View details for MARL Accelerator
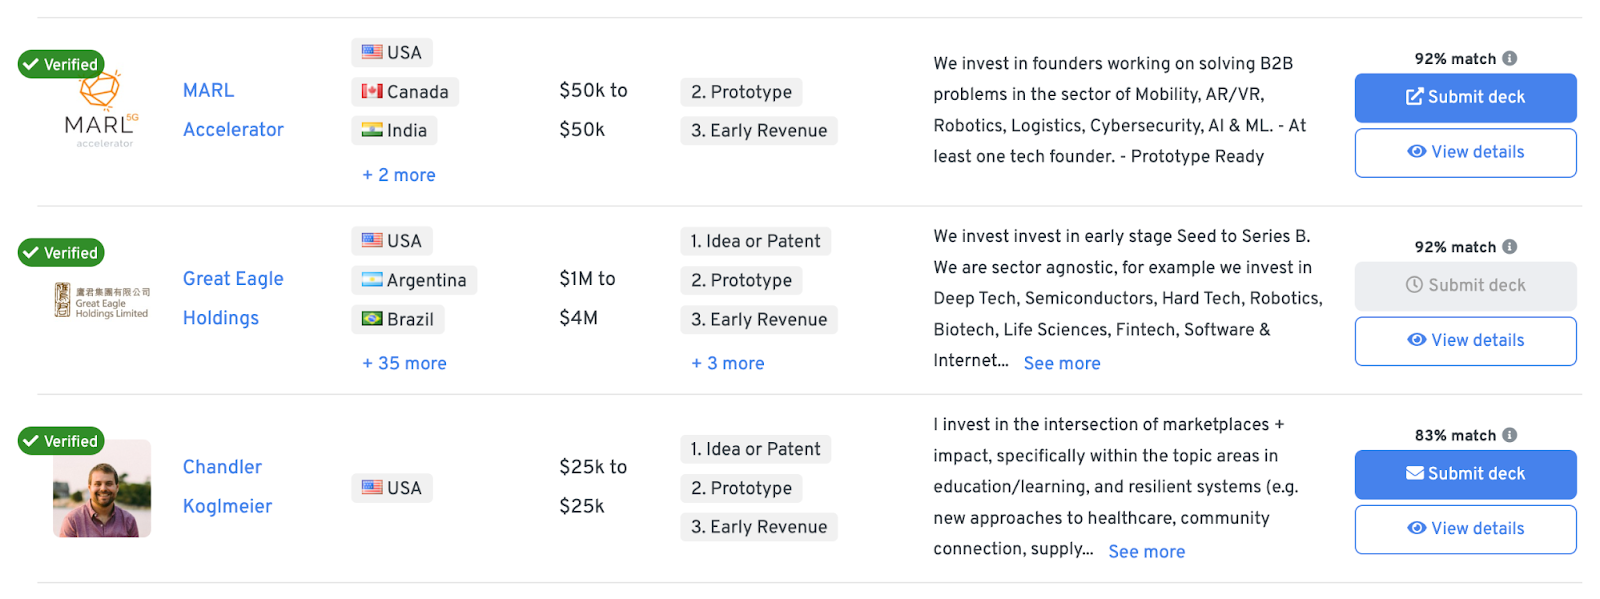 (x=1465, y=152)
